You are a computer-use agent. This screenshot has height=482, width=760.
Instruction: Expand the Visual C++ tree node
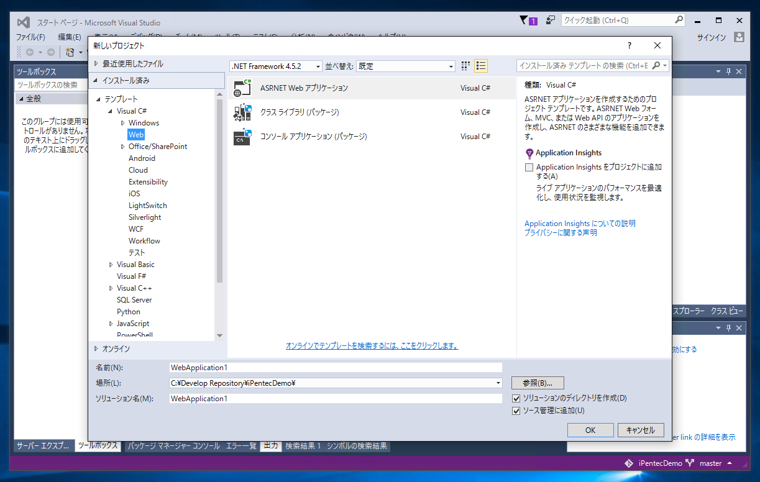(x=111, y=288)
